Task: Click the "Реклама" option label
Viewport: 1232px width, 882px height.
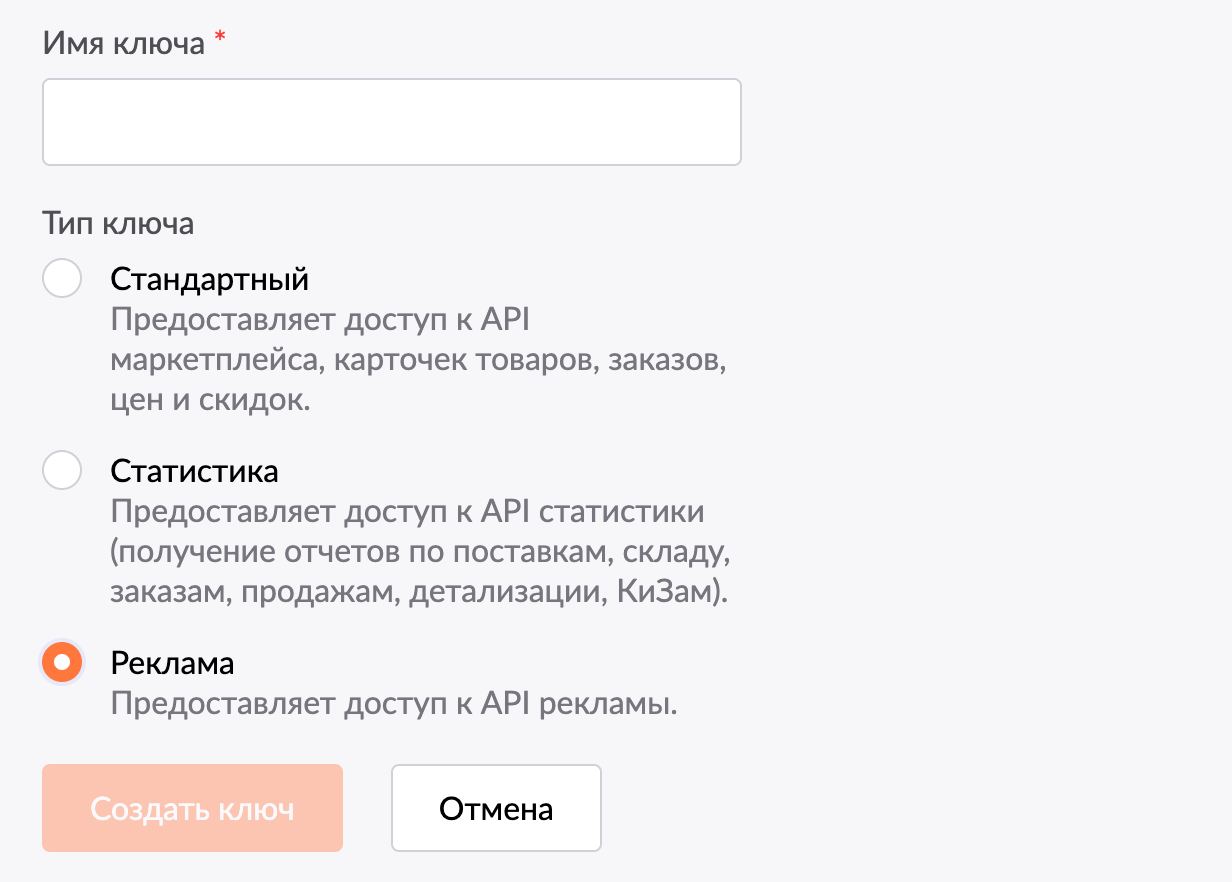Action: click(172, 662)
